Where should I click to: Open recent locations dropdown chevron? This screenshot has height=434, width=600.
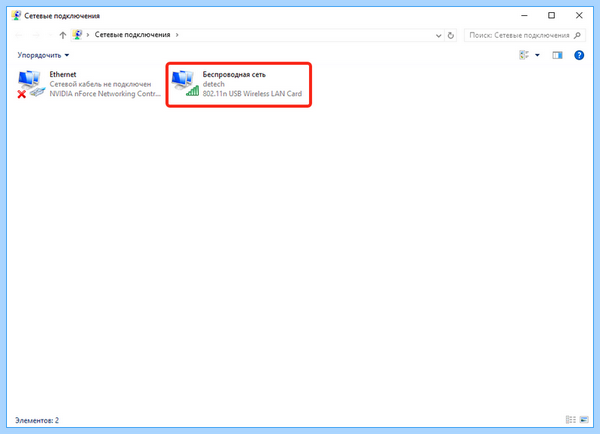[50, 35]
